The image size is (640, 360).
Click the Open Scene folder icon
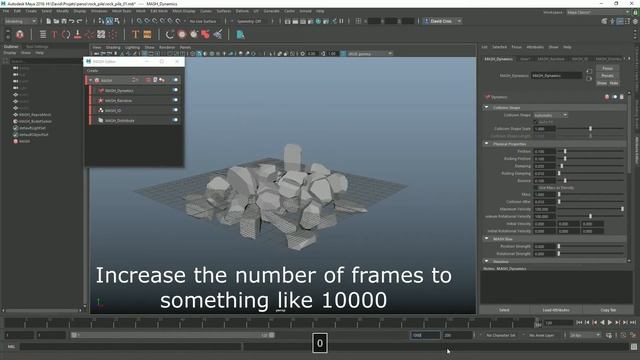point(56,21)
